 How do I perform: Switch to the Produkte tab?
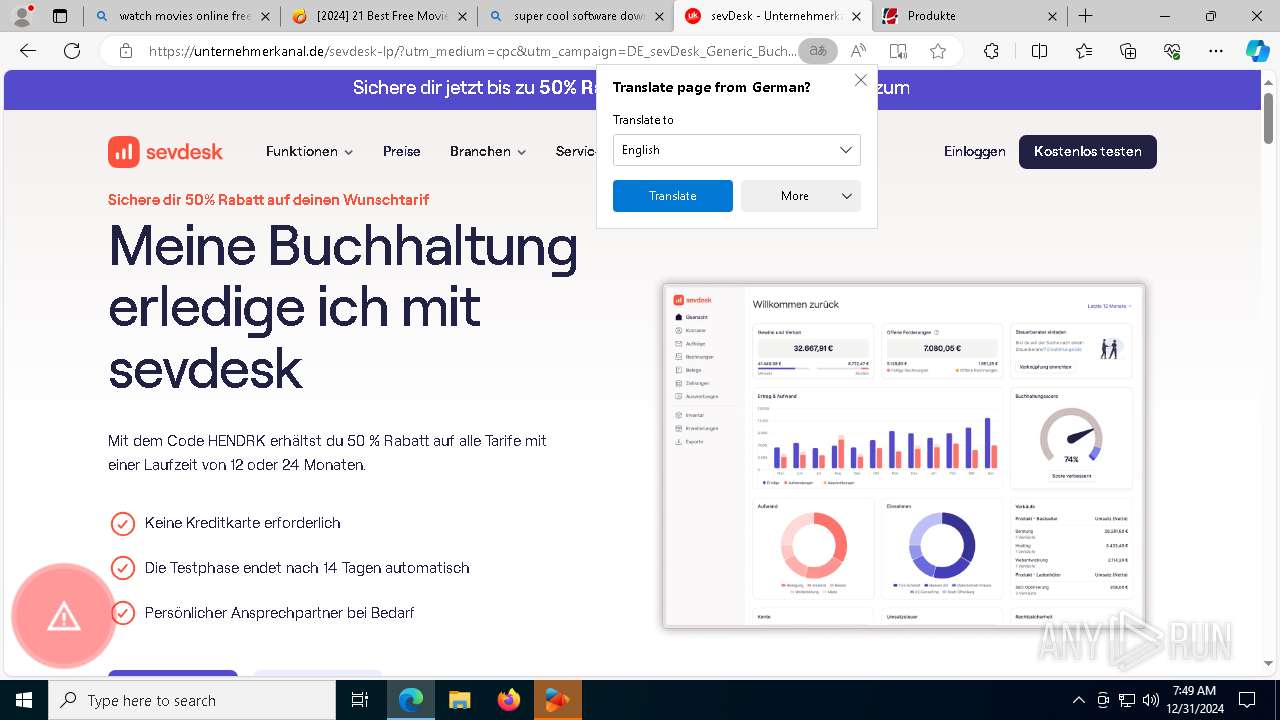point(970,16)
